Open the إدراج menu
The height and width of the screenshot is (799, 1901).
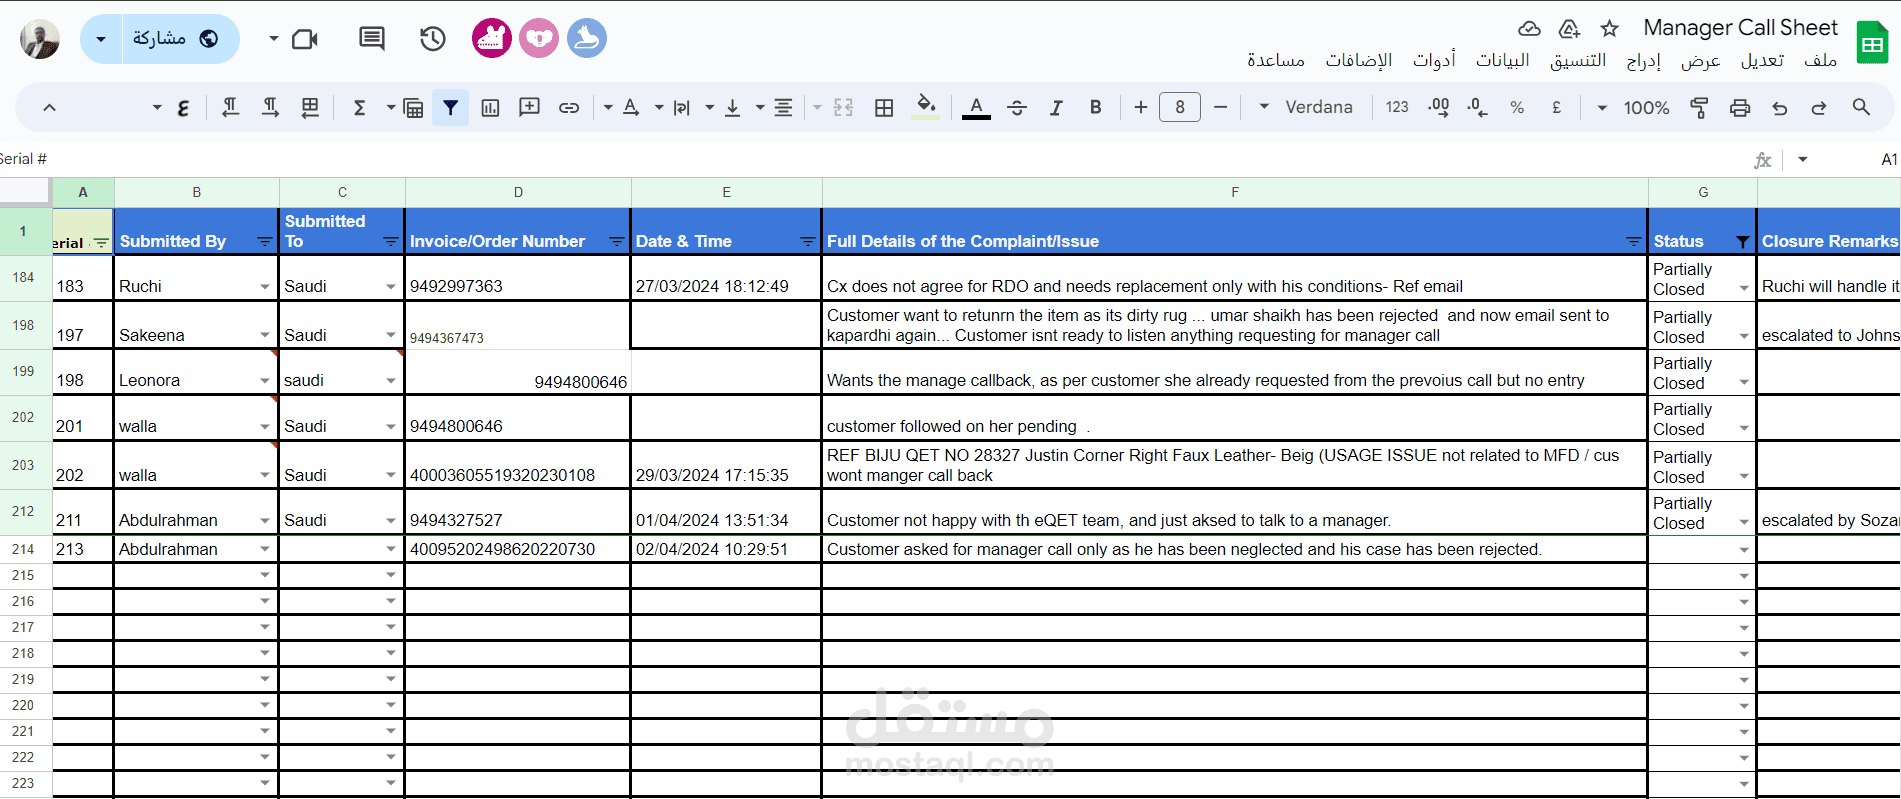1643,61
